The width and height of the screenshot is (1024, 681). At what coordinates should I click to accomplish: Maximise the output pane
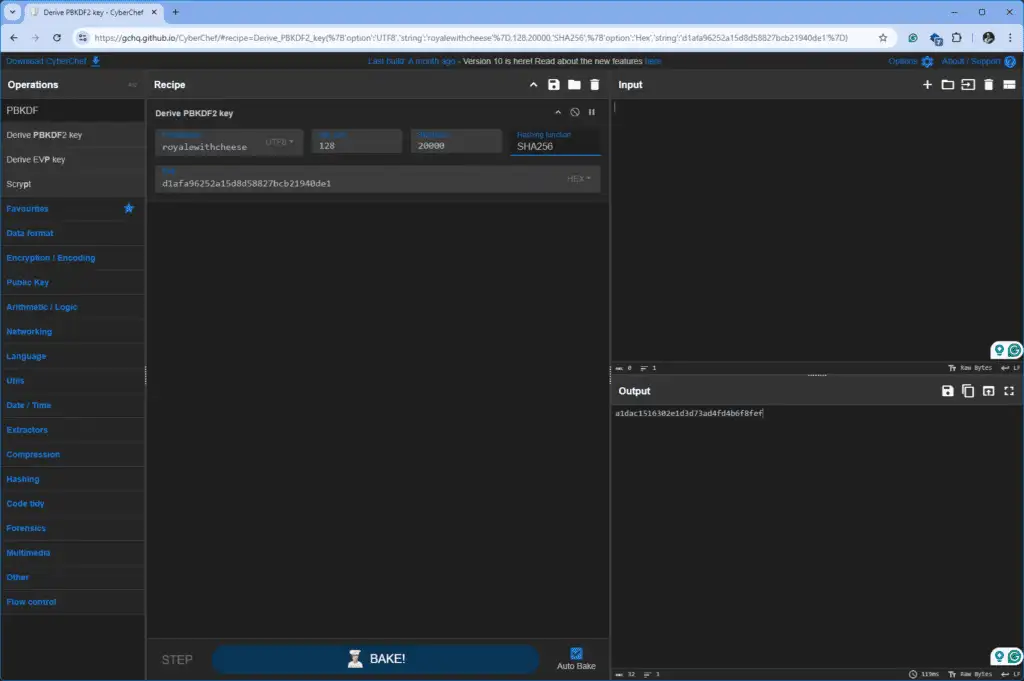(1009, 390)
